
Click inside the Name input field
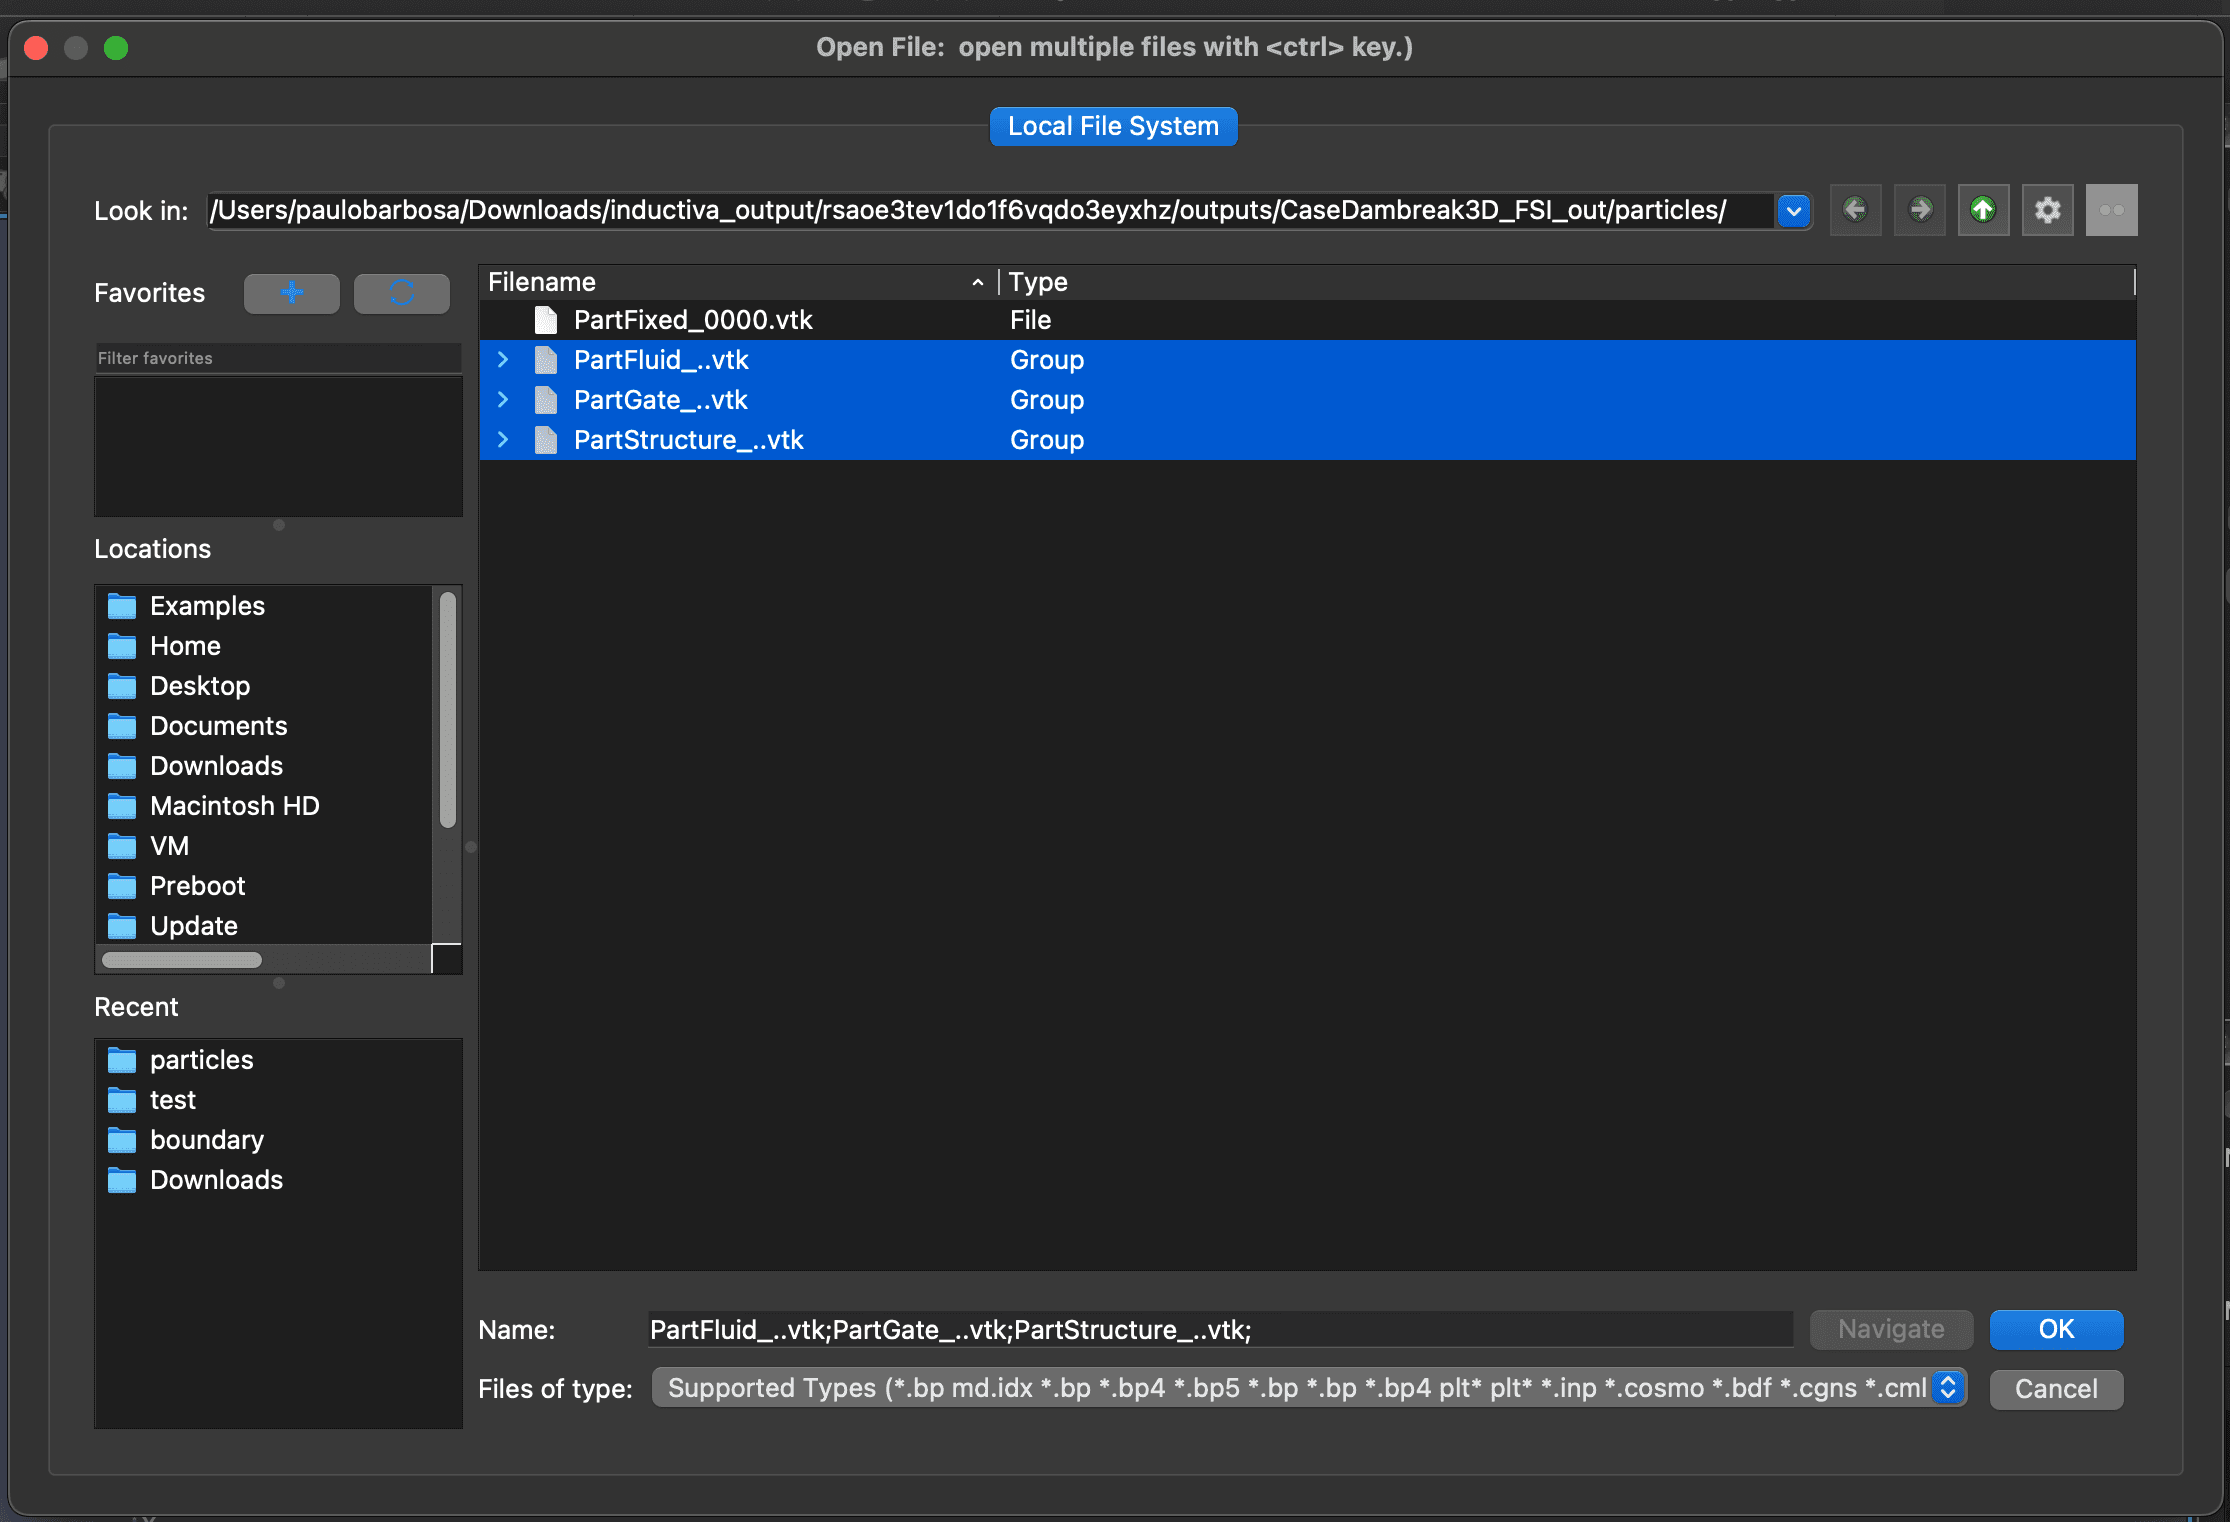click(x=1200, y=1330)
